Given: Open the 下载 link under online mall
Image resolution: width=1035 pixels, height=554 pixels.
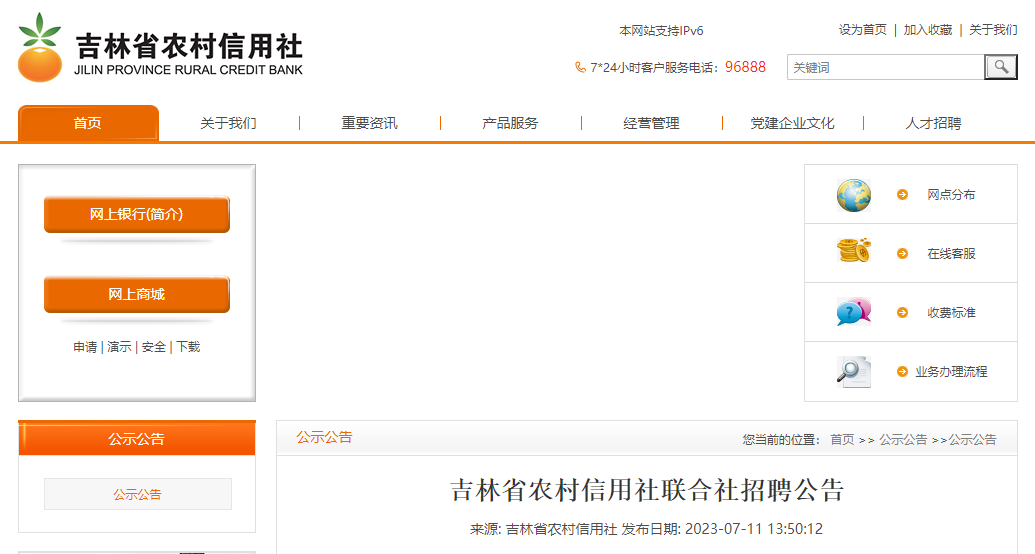Looking at the screenshot, I should 188,347.
